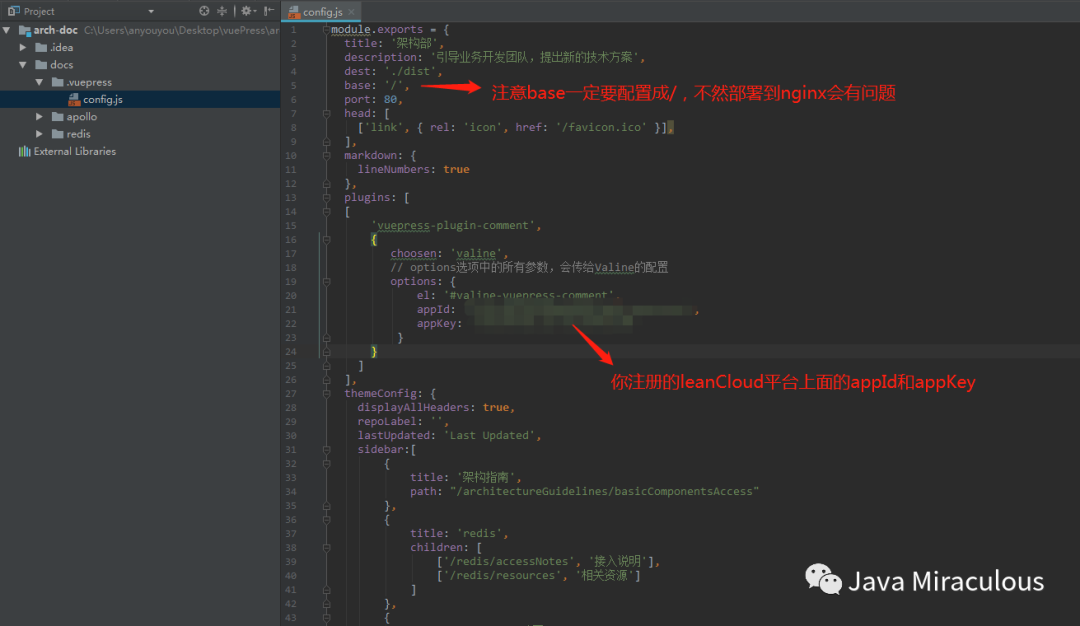Click the repoLabel property on line 29

coord(387,421)
